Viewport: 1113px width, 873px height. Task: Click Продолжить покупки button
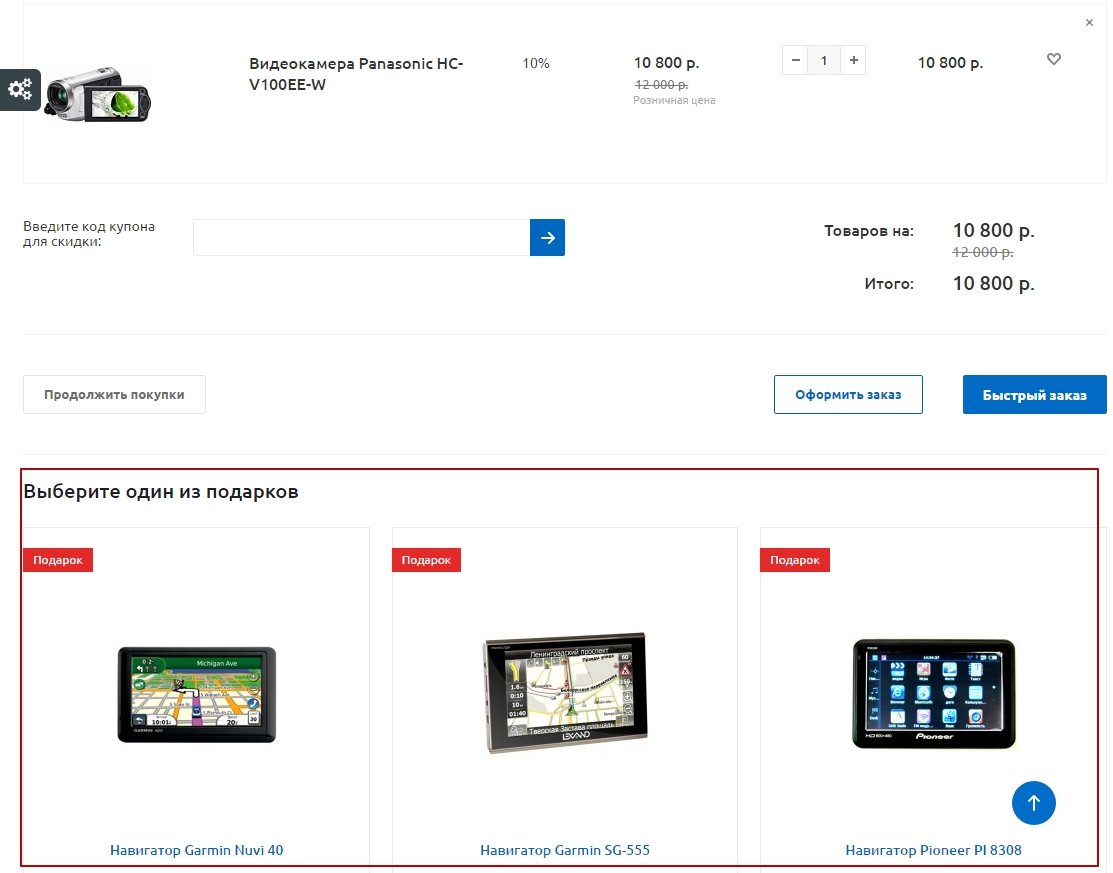coord(114,395)
